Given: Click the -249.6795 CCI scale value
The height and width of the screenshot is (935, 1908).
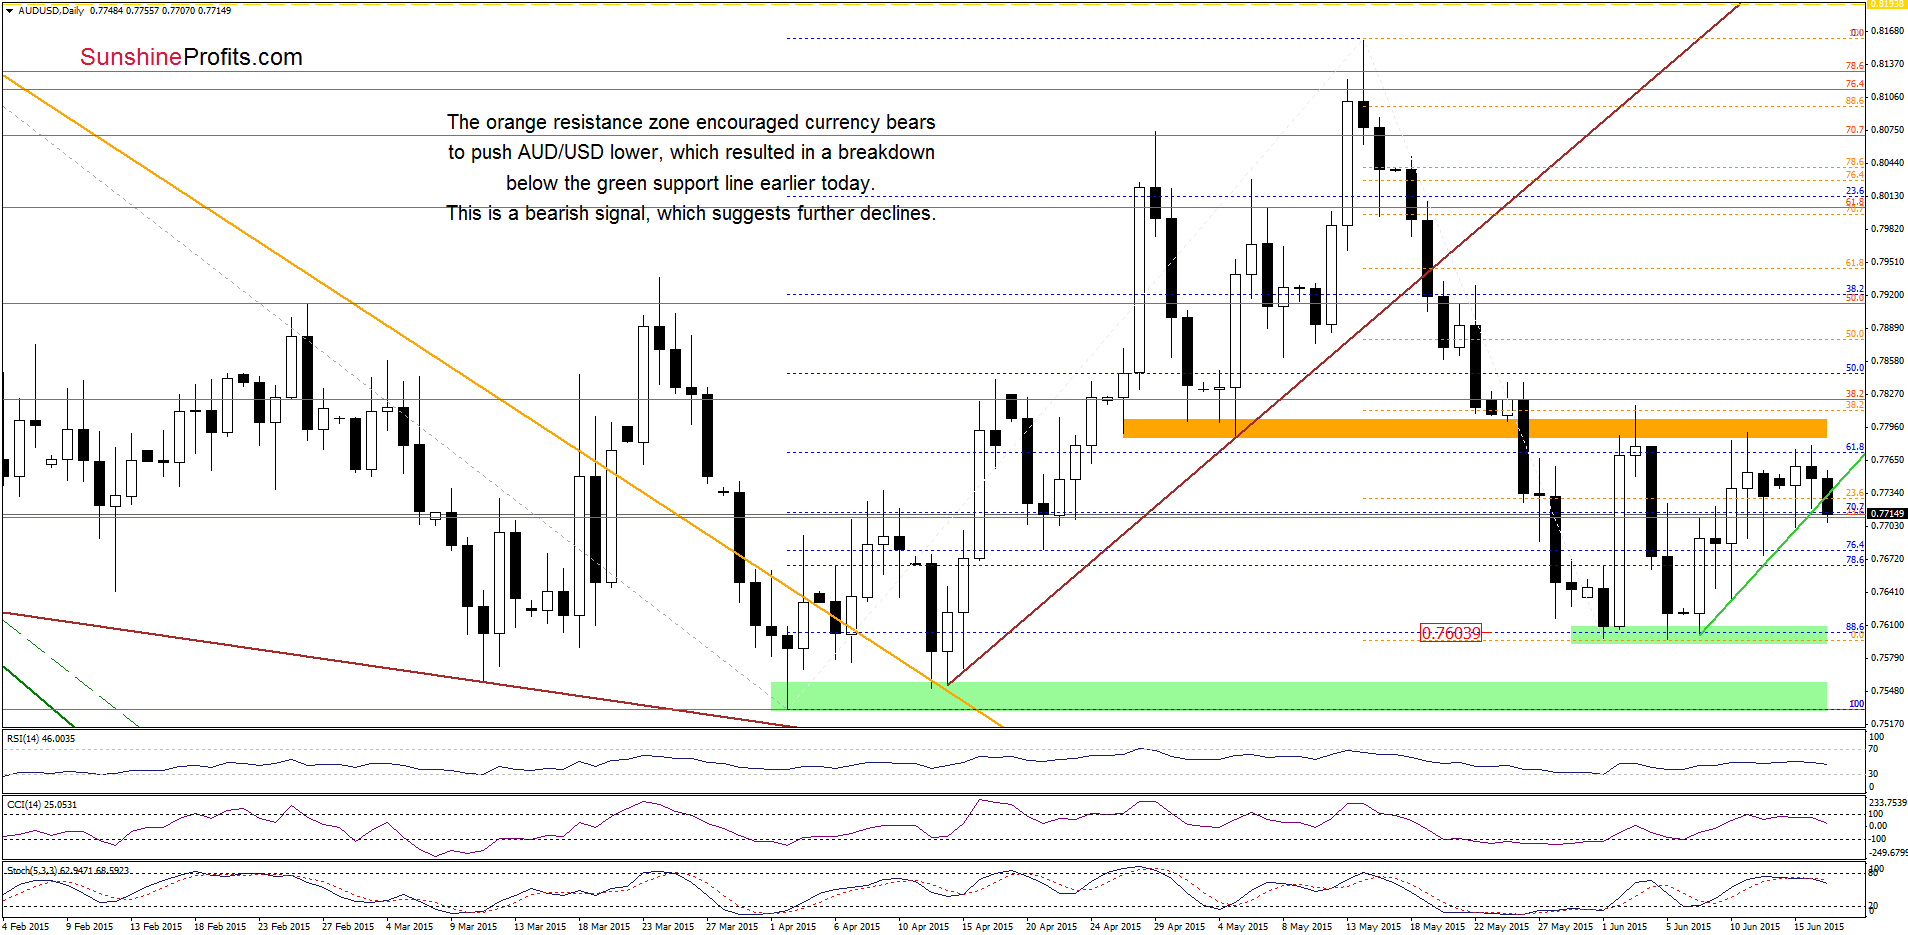Looking at the screenshot, I should pyautogui.click(x=1888, y=852).
